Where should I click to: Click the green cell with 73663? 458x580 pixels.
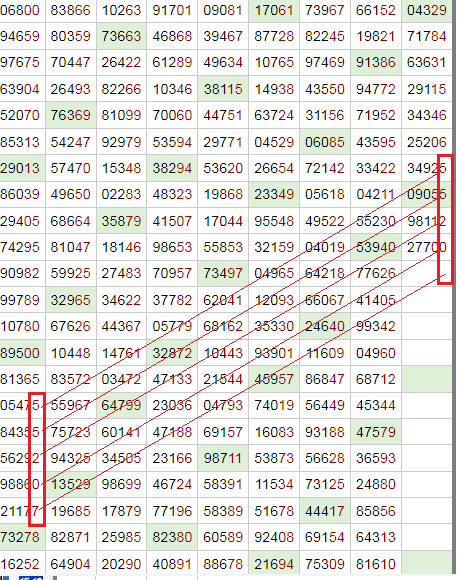[x=121, y=36]
